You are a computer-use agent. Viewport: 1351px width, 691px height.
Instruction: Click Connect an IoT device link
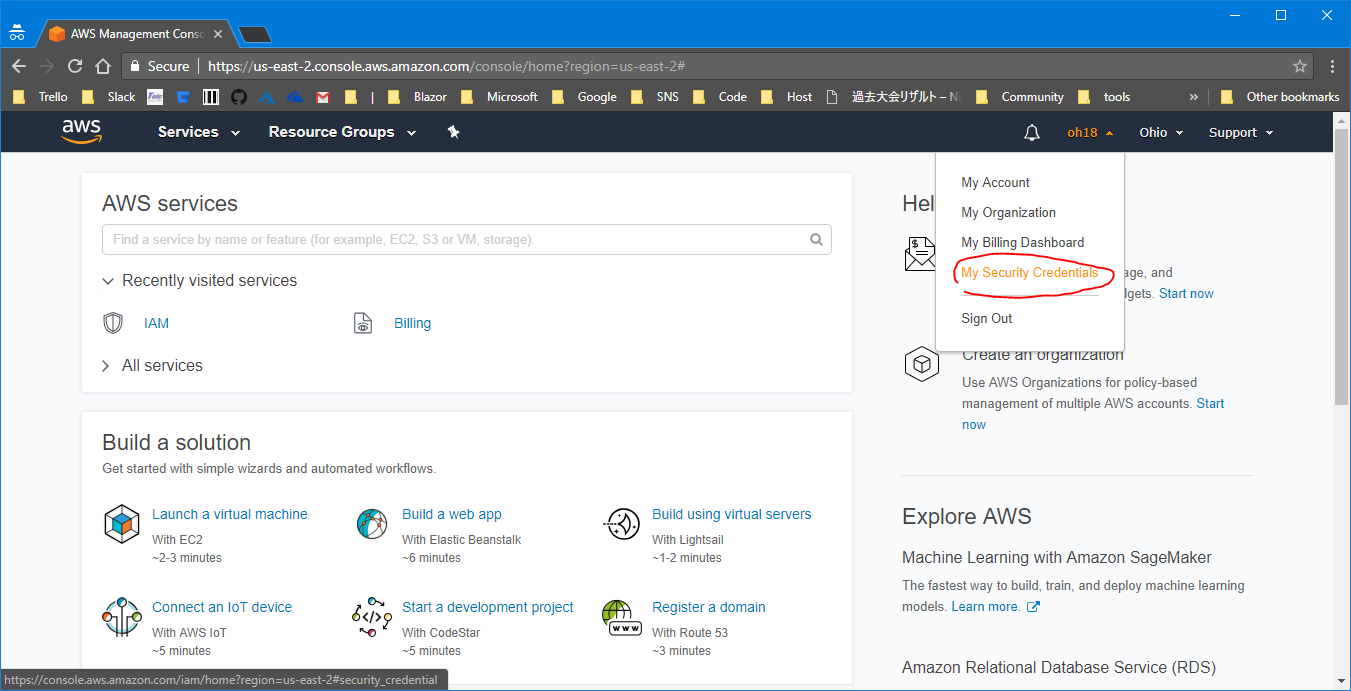(222, 607)
